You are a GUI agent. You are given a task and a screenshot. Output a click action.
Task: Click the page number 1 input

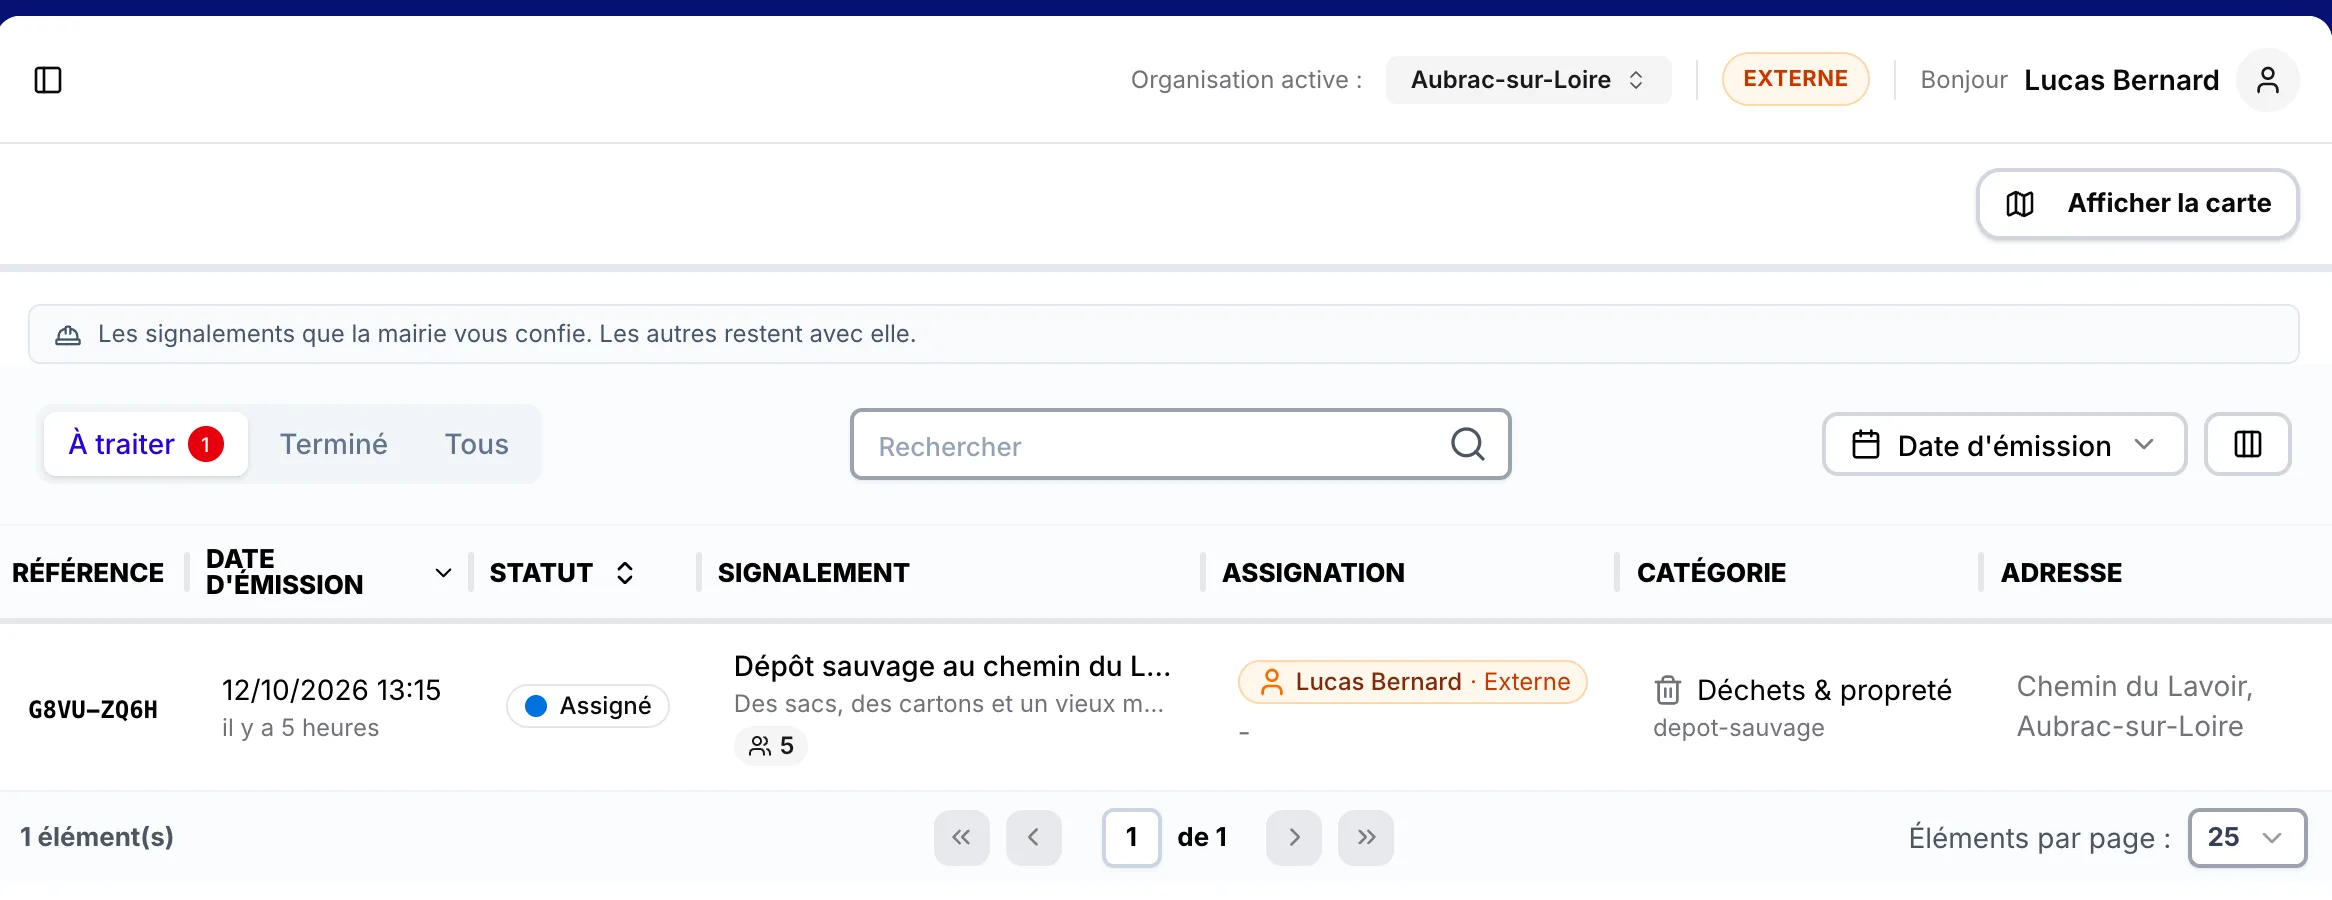coord(1131,837)
